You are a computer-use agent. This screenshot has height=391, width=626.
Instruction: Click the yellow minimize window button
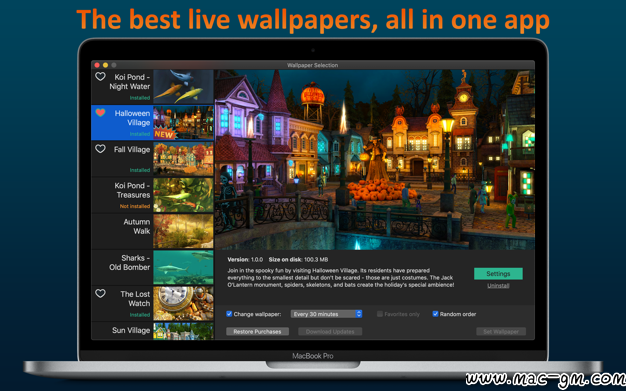105,65
